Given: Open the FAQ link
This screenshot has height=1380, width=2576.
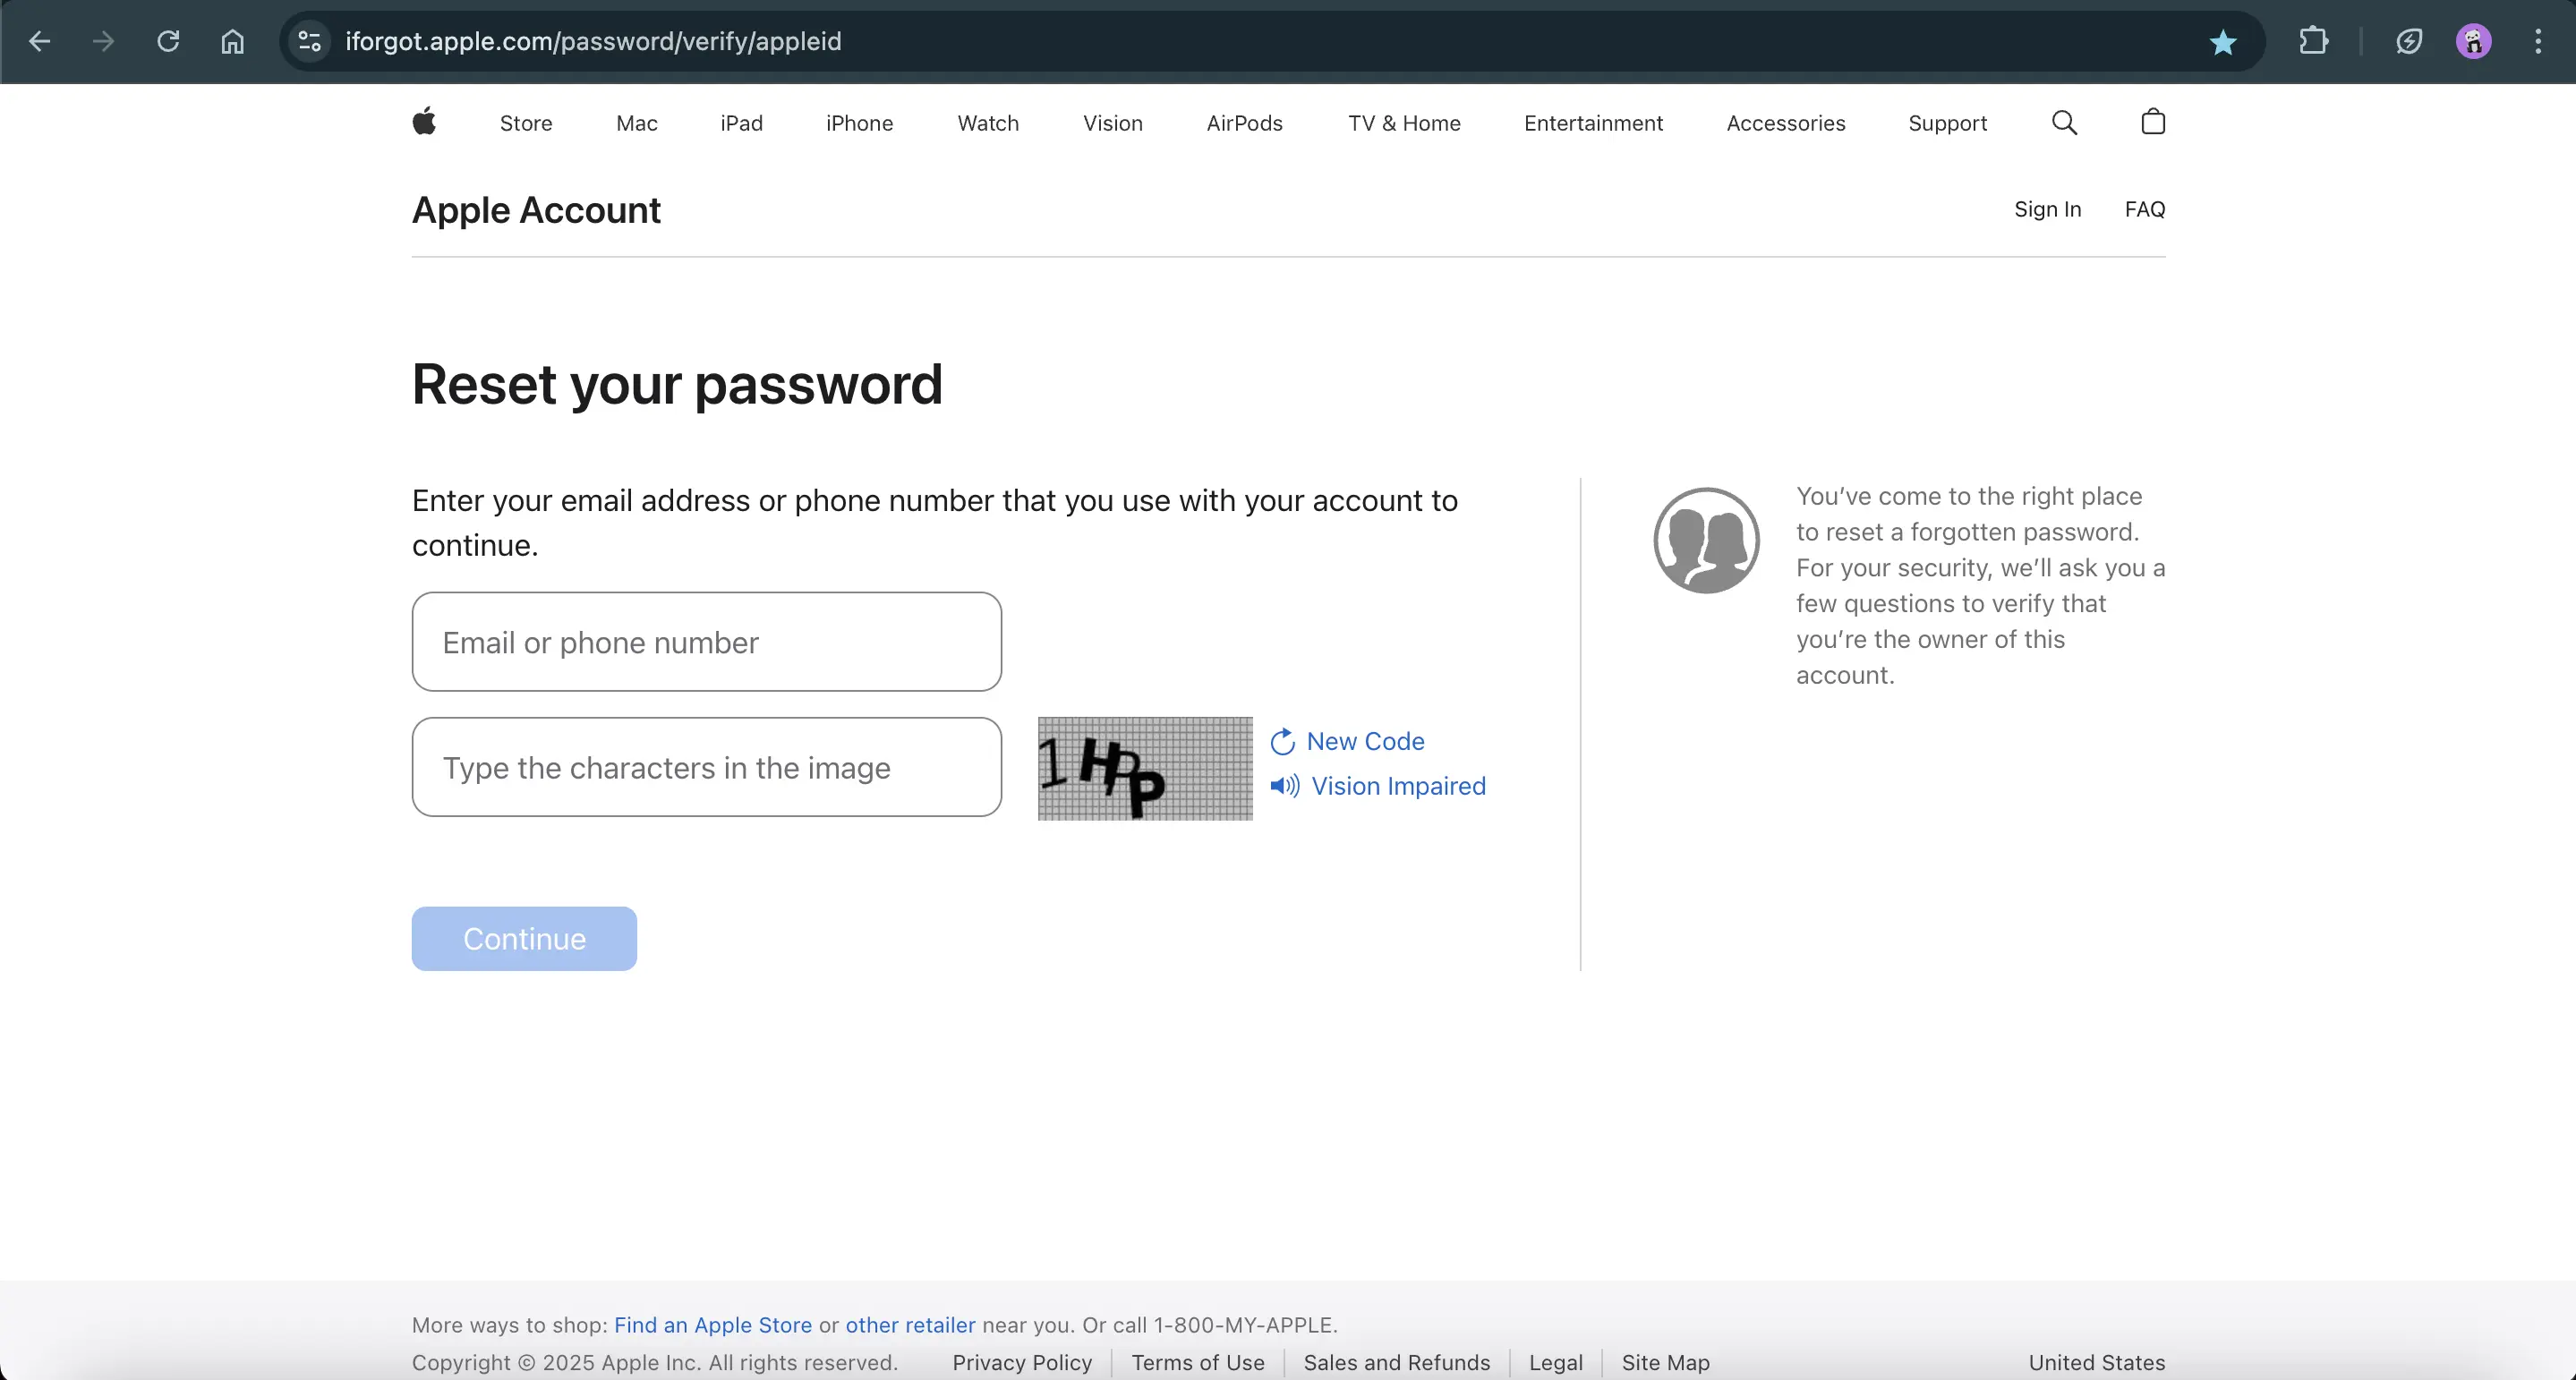Looking at the screenshot, I should coord(2144,209).
